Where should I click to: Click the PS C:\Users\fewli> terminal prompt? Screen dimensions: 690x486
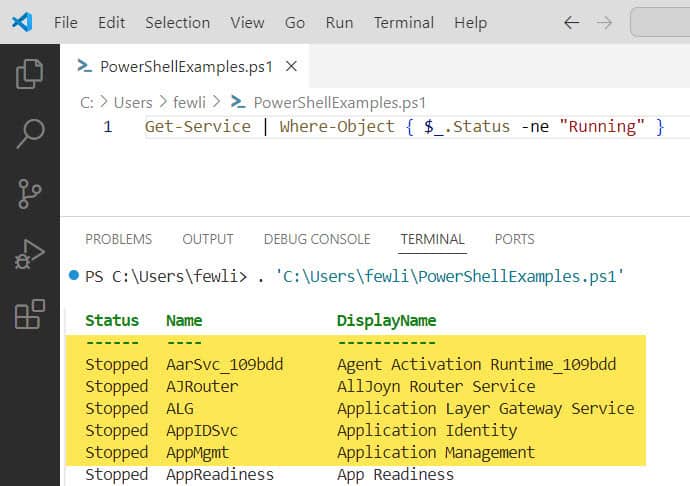166,276
